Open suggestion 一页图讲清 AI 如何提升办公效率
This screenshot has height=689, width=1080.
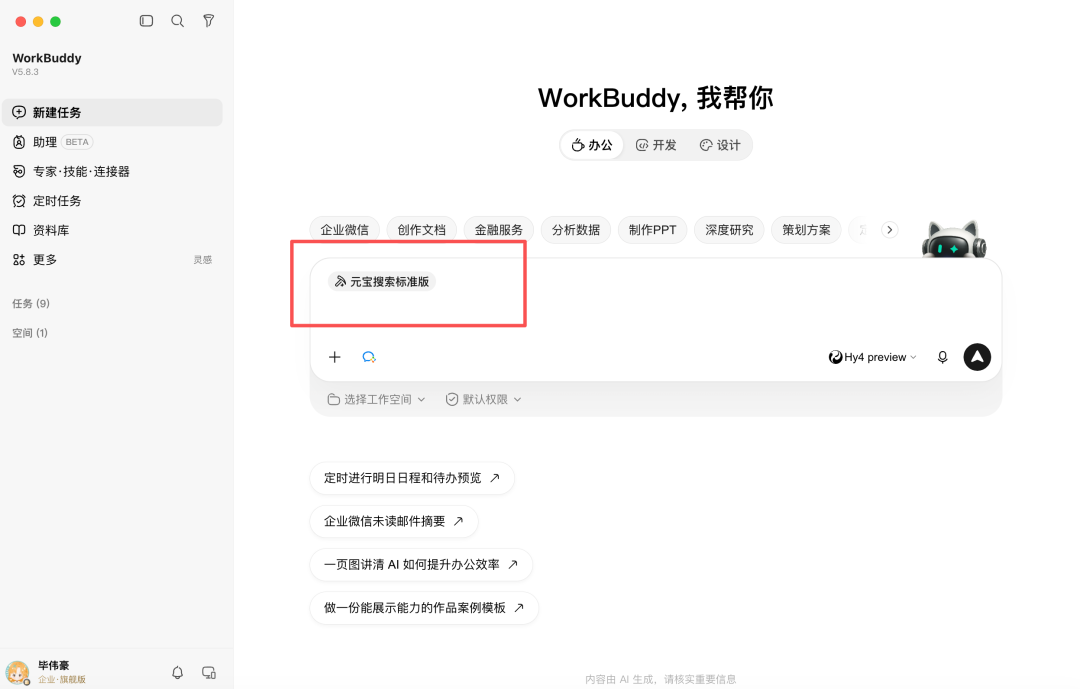(x=421, y=565)
